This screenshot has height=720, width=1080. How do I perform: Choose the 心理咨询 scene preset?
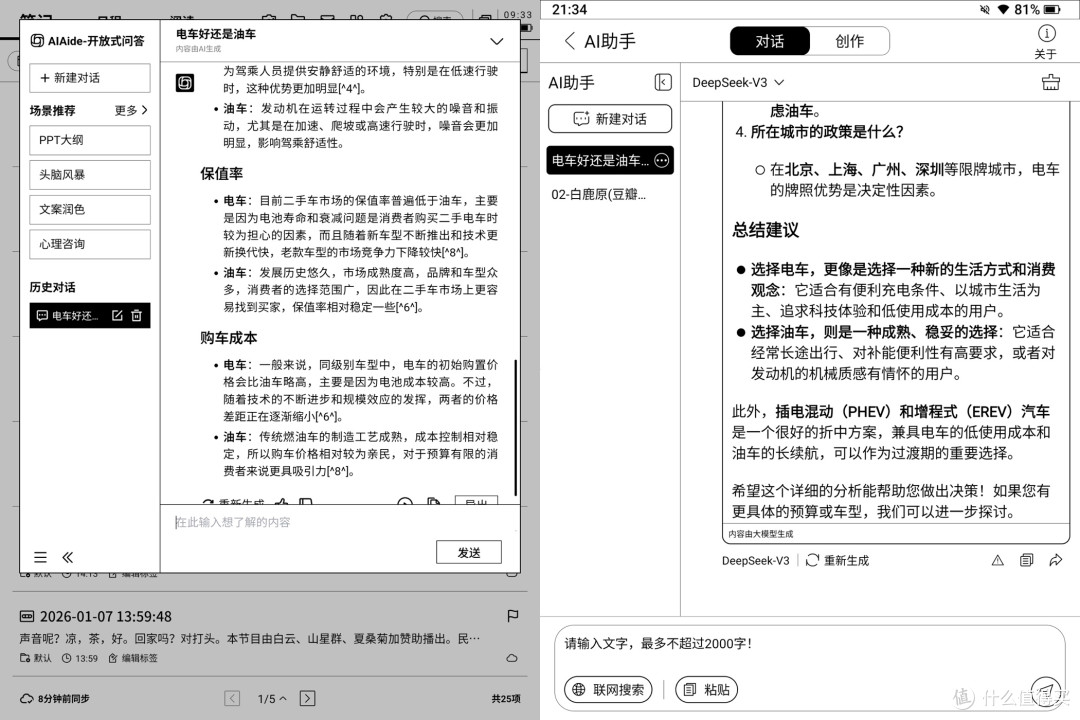click(x=90, y=244)
